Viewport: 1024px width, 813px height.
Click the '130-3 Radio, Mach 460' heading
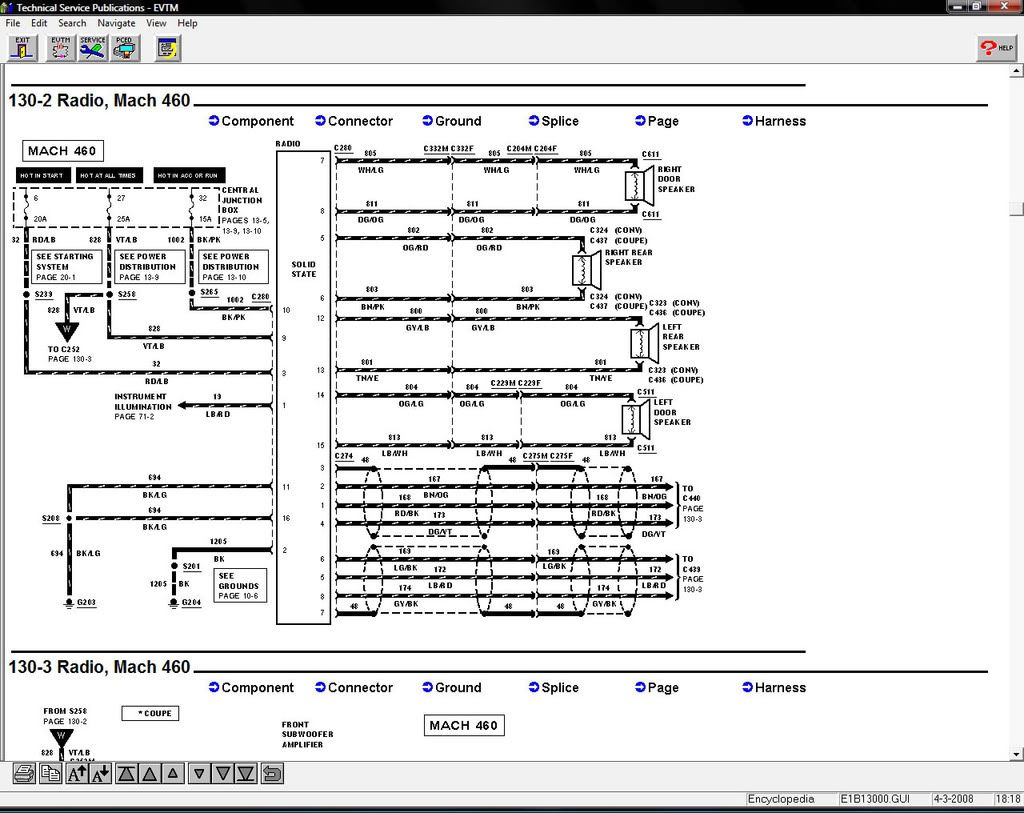click(x=99, y=667)
